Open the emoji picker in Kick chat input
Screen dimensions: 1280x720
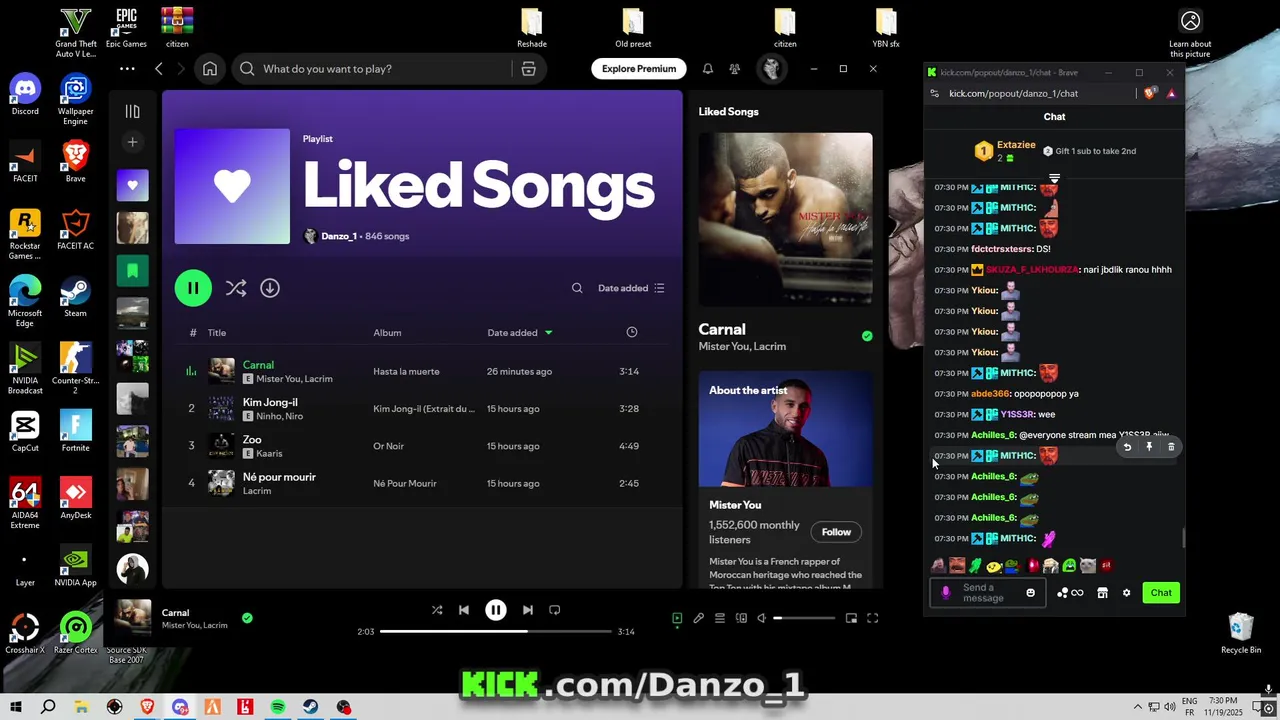[x=1030, y=593]
